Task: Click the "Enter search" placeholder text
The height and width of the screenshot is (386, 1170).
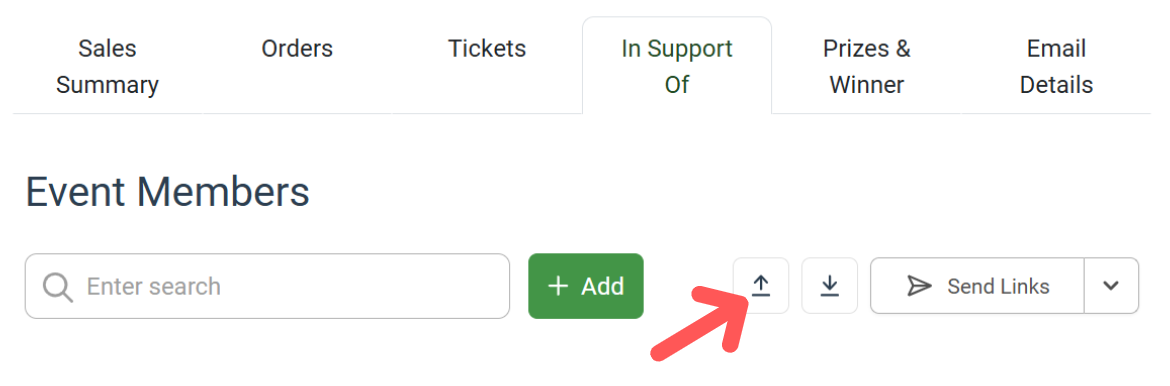Action: pos(154,286)
